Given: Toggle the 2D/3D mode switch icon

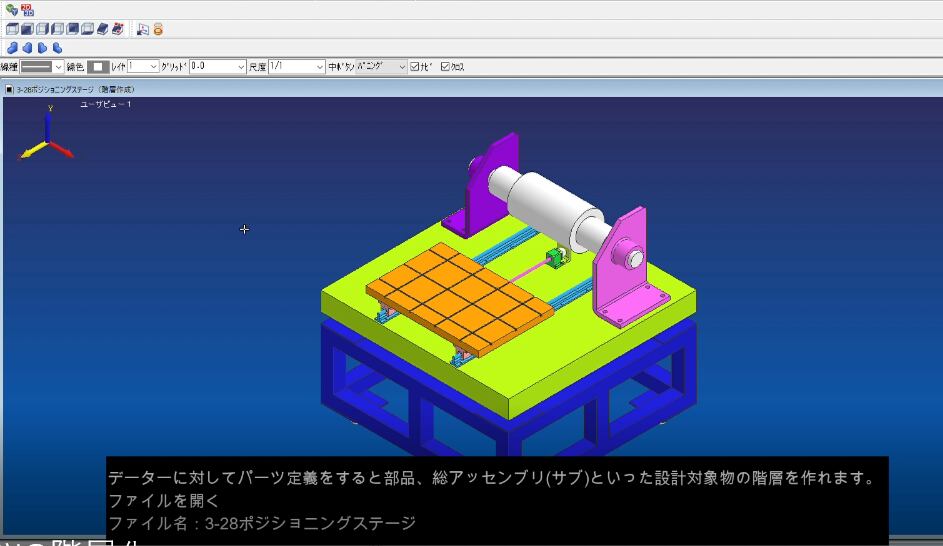Looking at the screenshot, I should click(27, 10).
